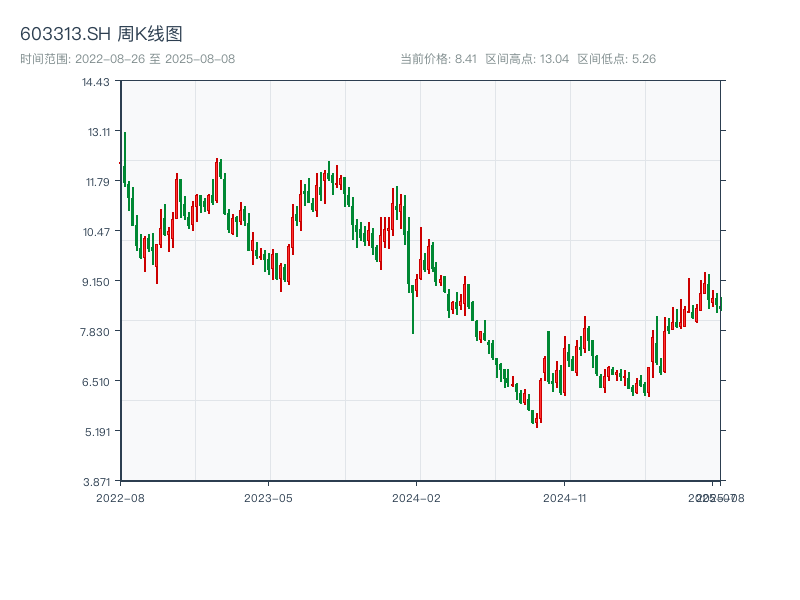Image resolution: width=800 pixels, height=600 pixels.
Task: Select the 5.191 price axis label
Action: coord(96,432)
